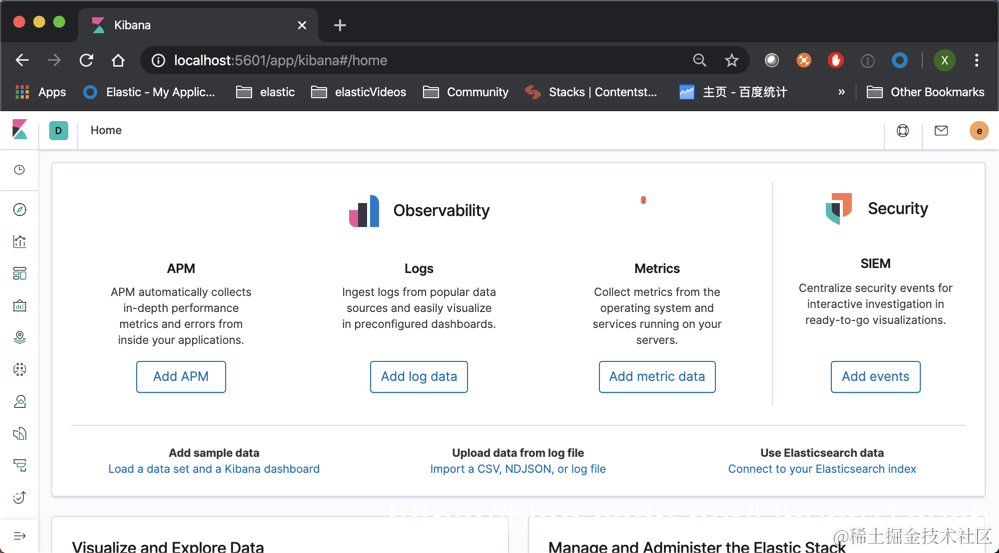999x553 pixels.
Task: Open Connect to your Elasticsearch index link
Action: [822, 469]
